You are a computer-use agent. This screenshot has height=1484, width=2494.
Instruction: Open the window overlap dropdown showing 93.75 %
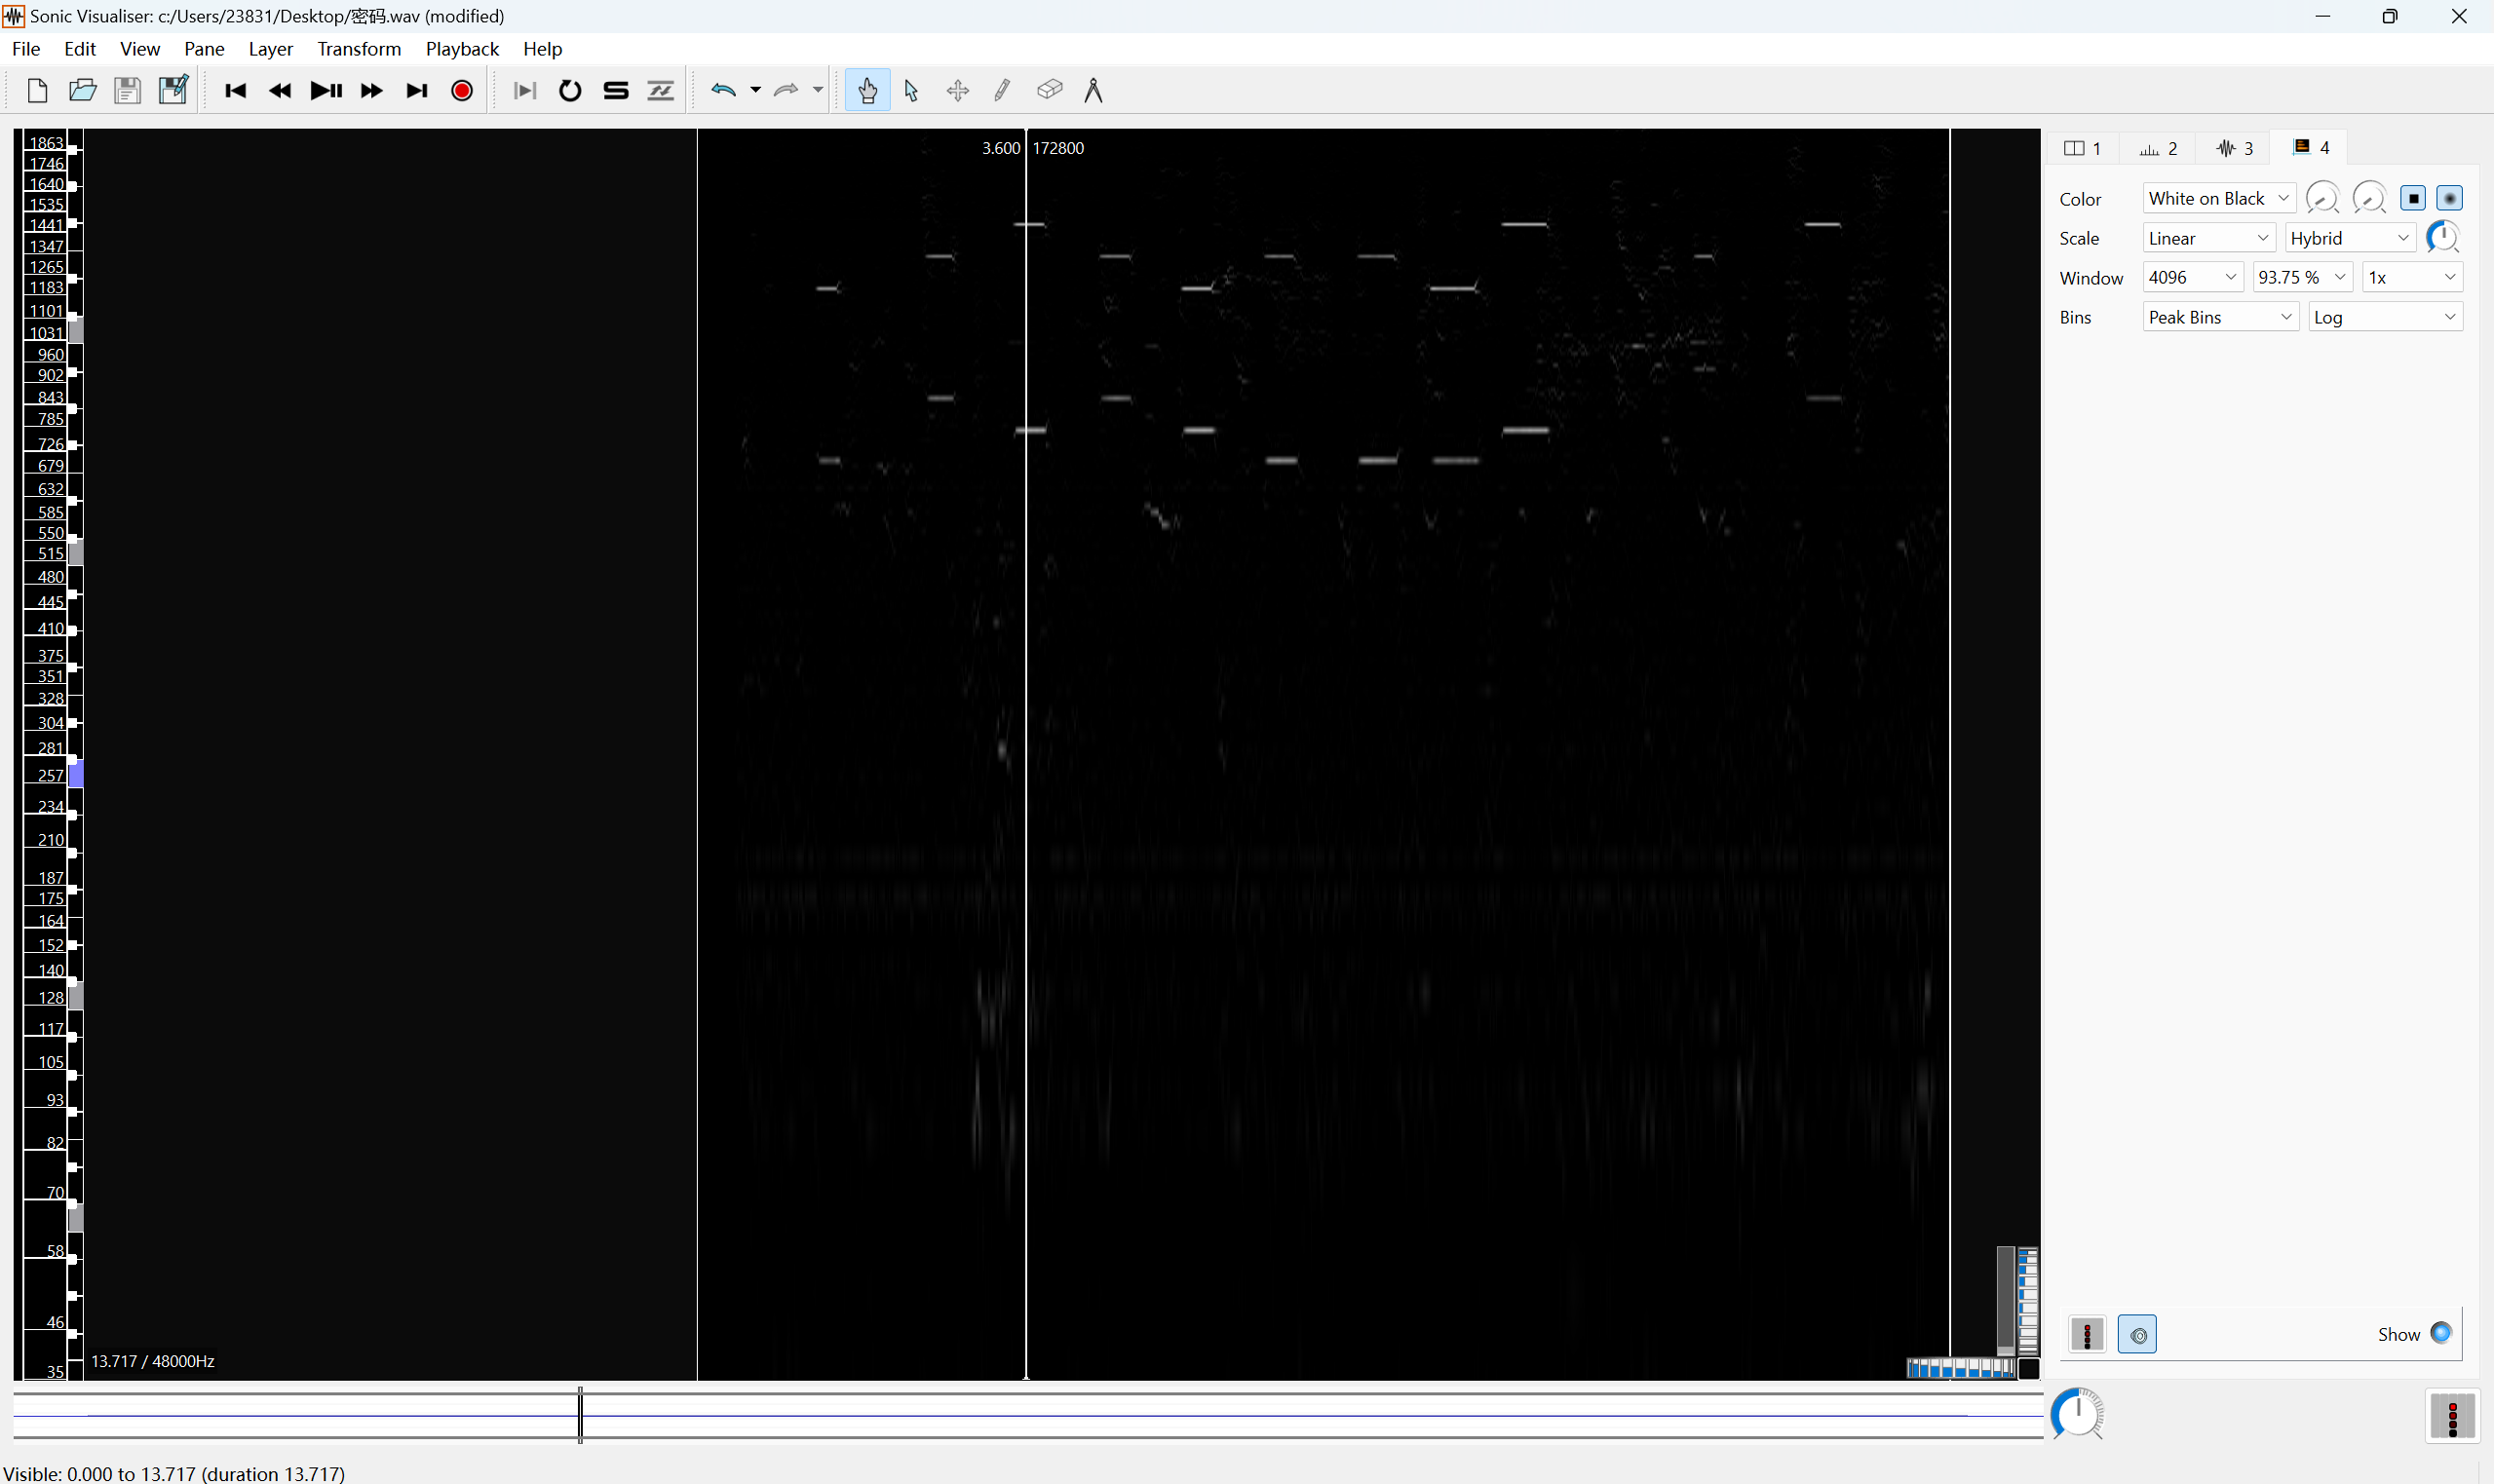pyautogui.click(x=2302, y=277)
